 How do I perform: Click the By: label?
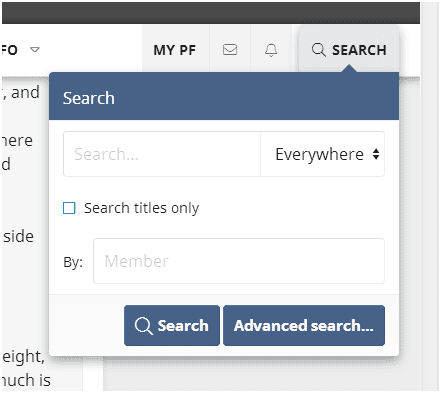click(x=73, y=262)
